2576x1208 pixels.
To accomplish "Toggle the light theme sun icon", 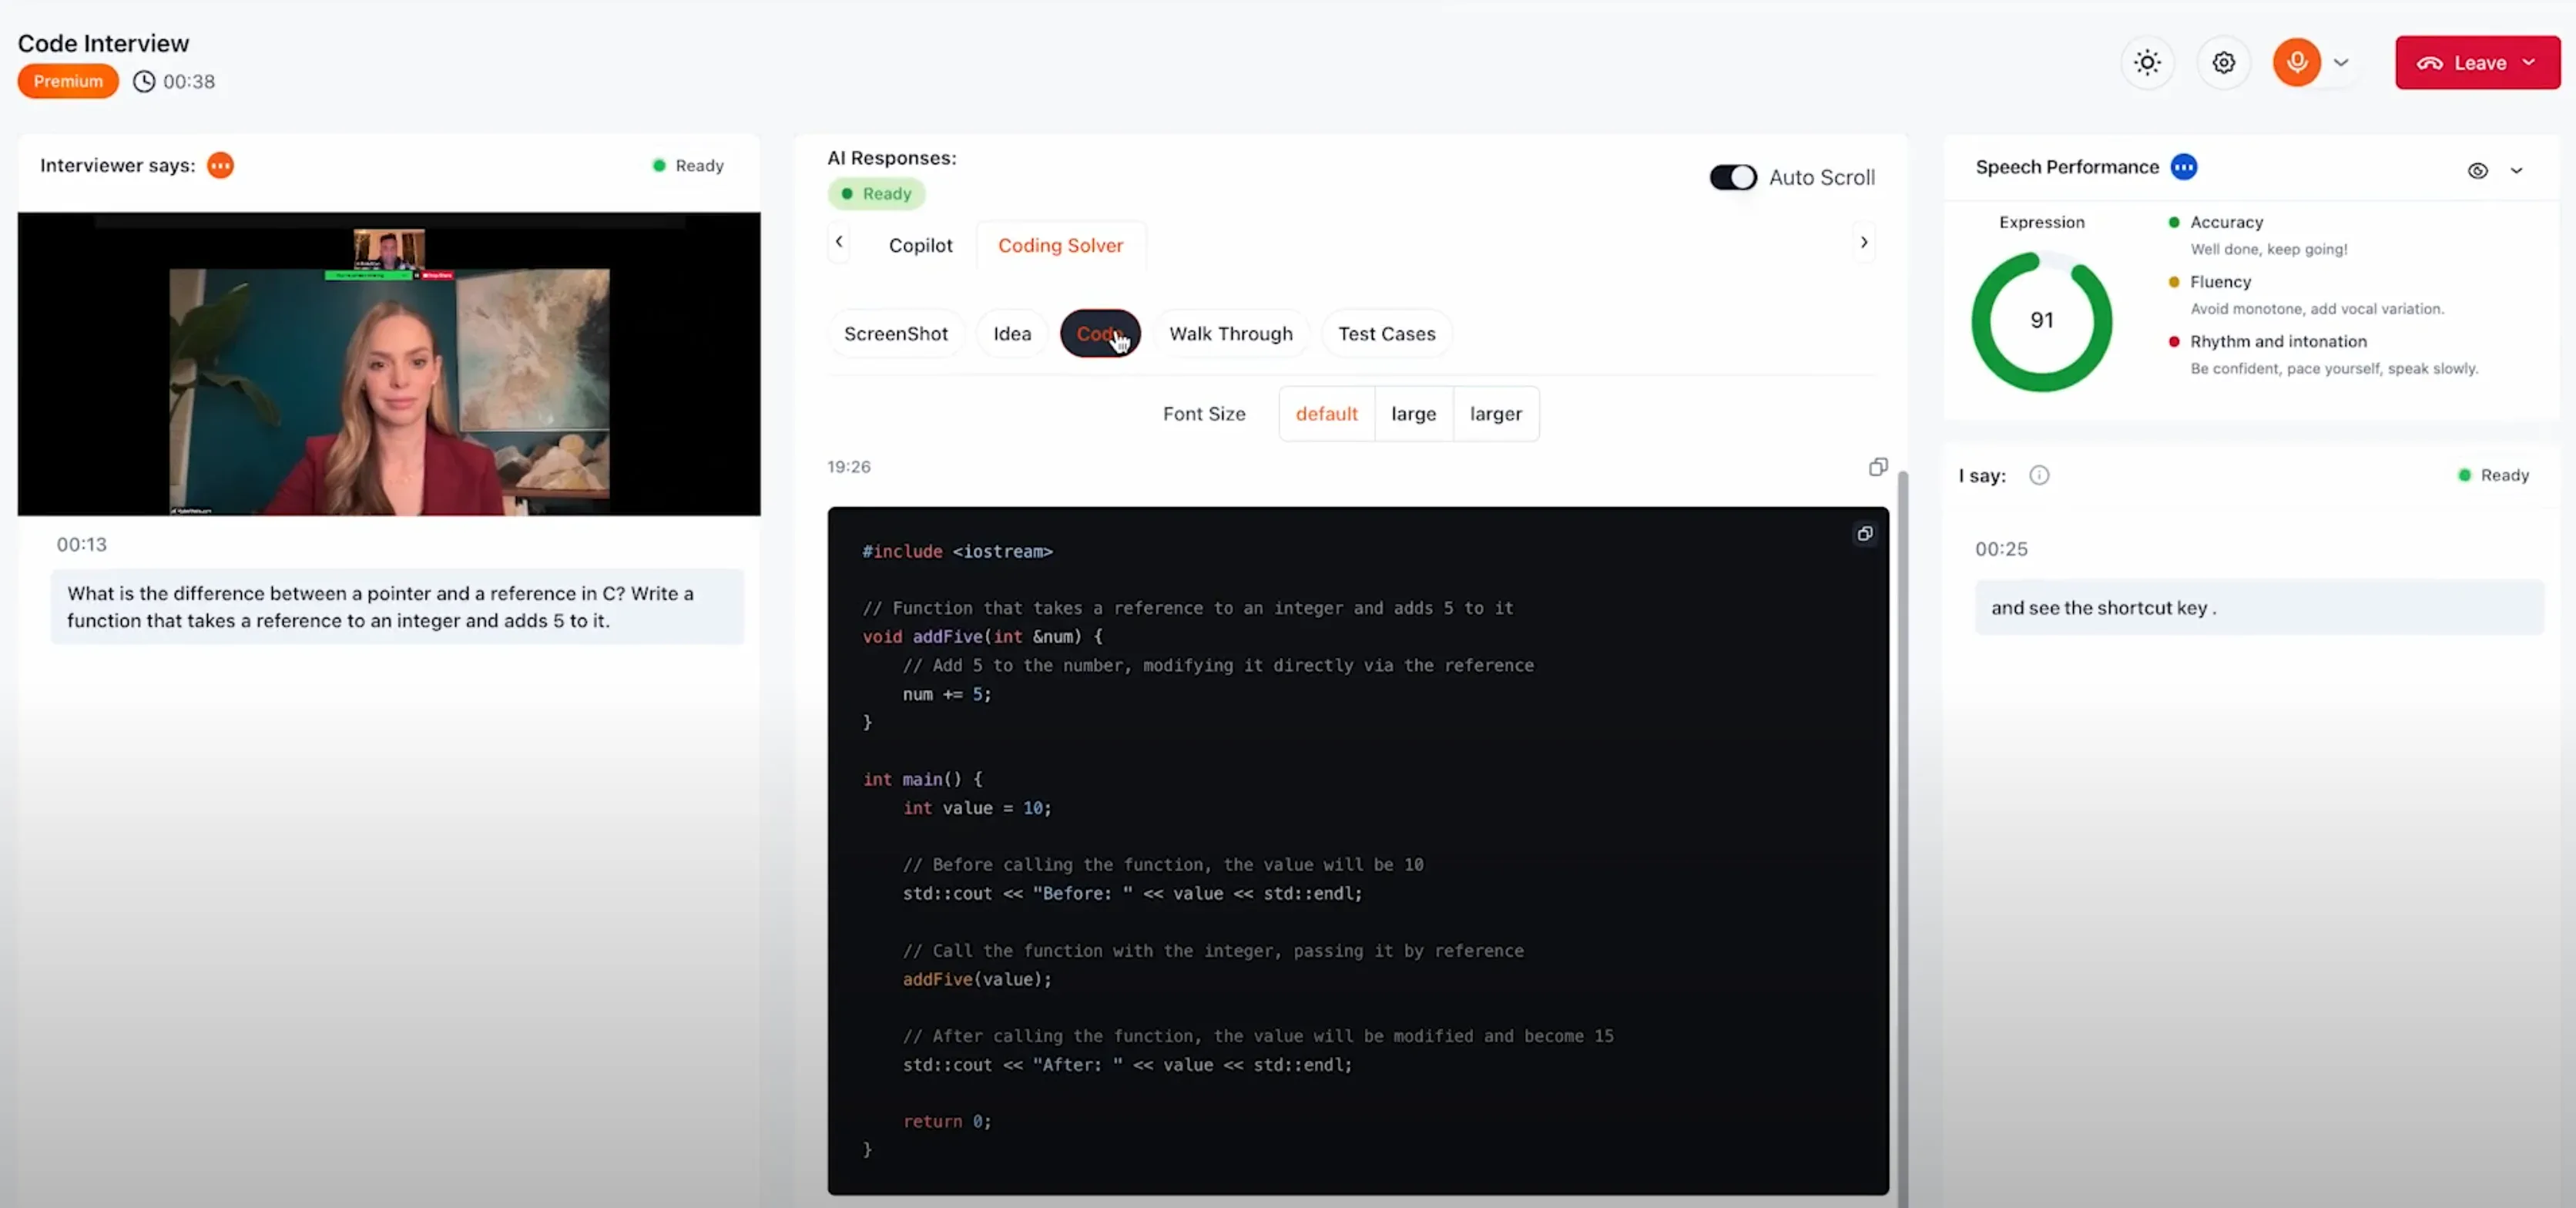I will 2147,63.
